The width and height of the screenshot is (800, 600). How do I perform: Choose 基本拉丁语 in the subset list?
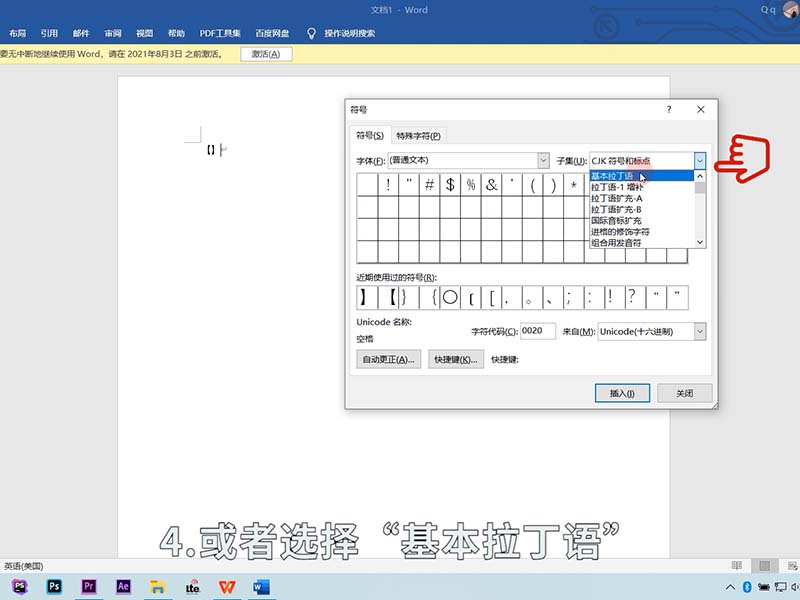click(x=642, y=176)
